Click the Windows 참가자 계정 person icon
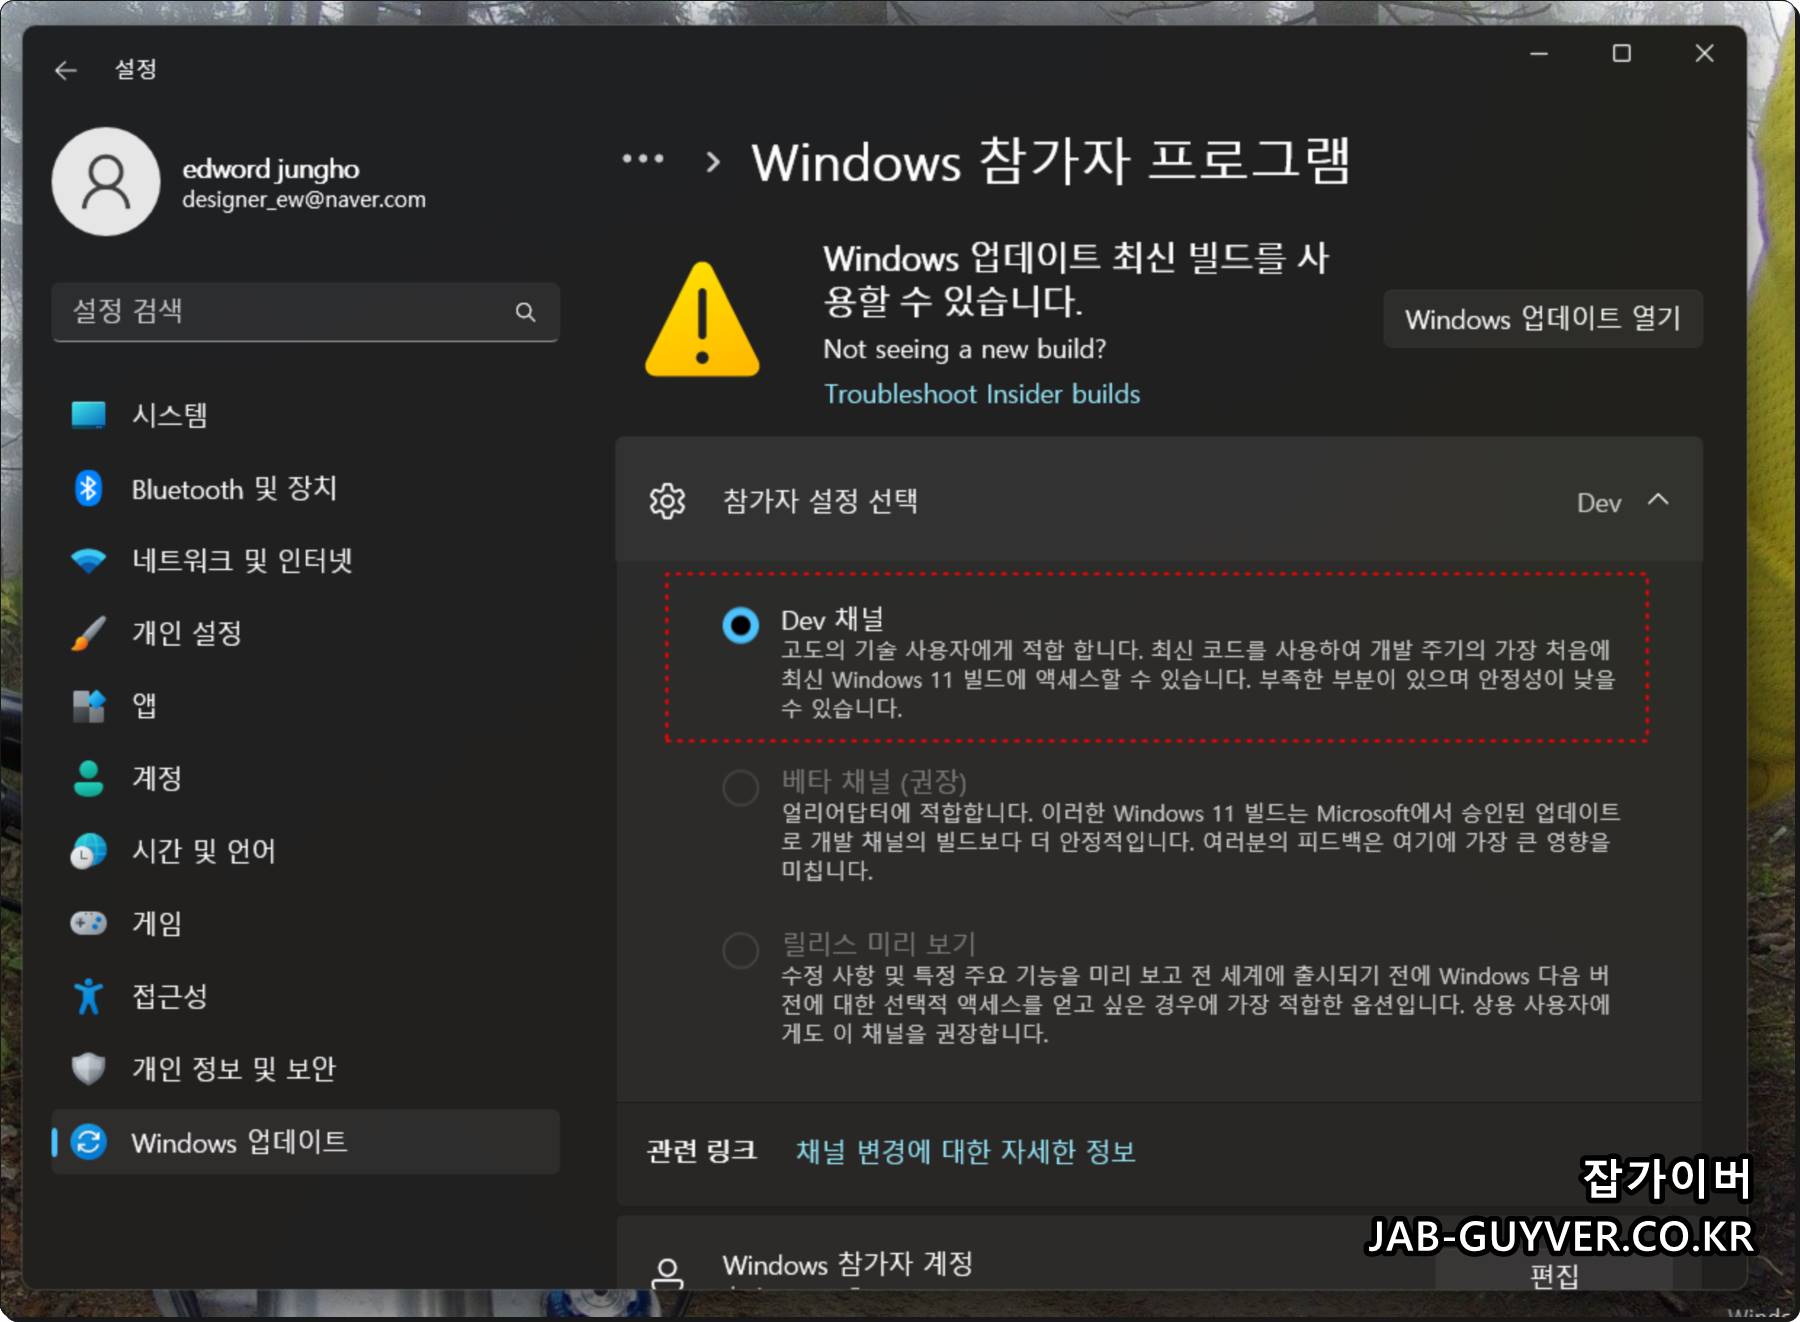This screenshot has width=1800, height=1322. 667,1272
